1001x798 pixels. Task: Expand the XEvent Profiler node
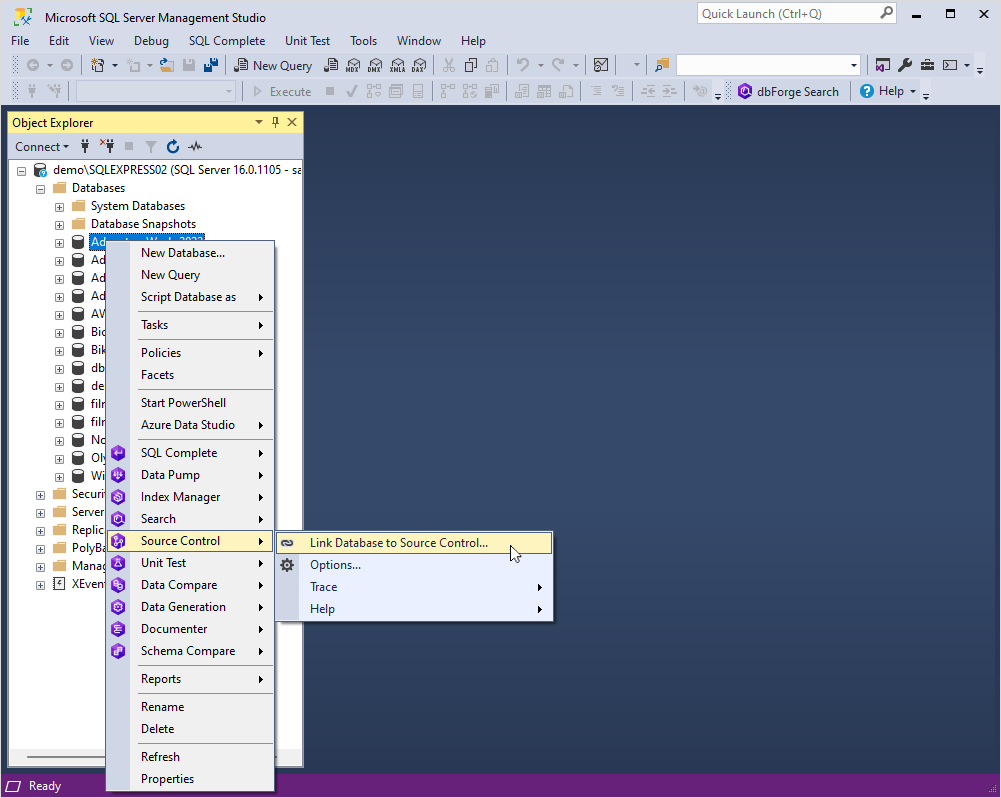pyautogui.click(x=40, y=585)
